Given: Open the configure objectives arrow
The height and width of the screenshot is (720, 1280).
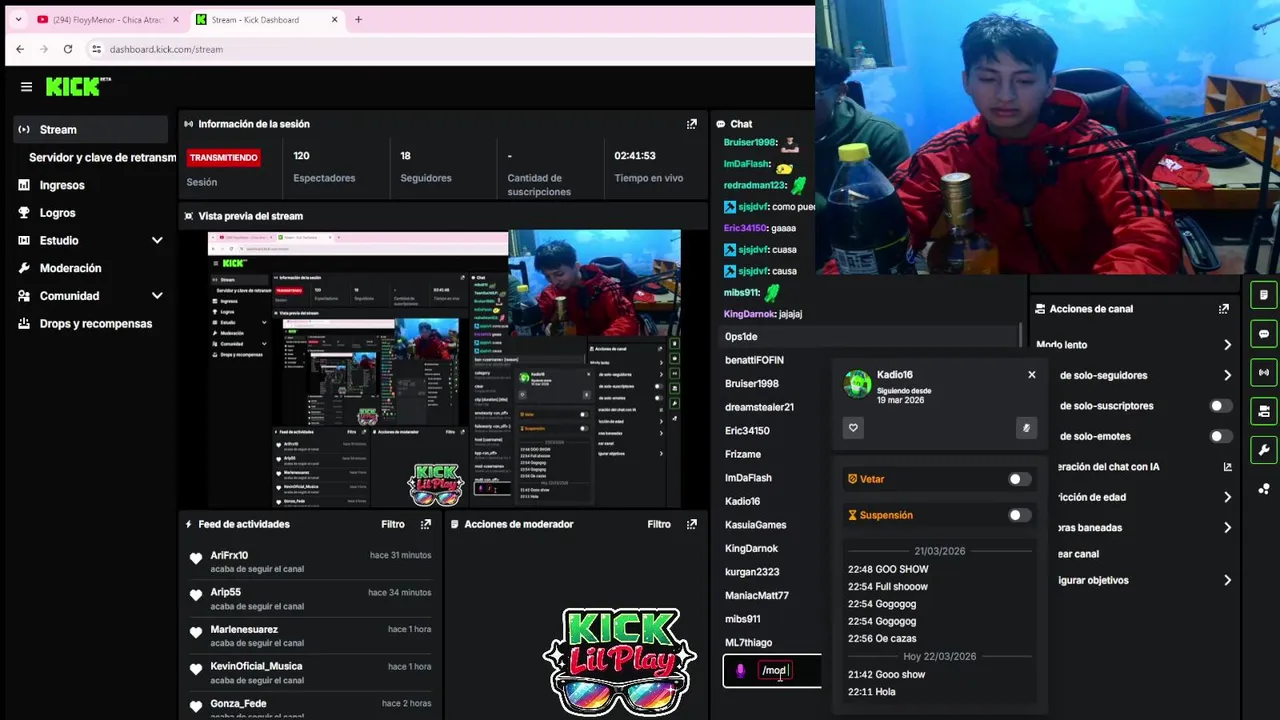Looking at the screenshot, I should pyautogui.click(x=1227, y=580).
